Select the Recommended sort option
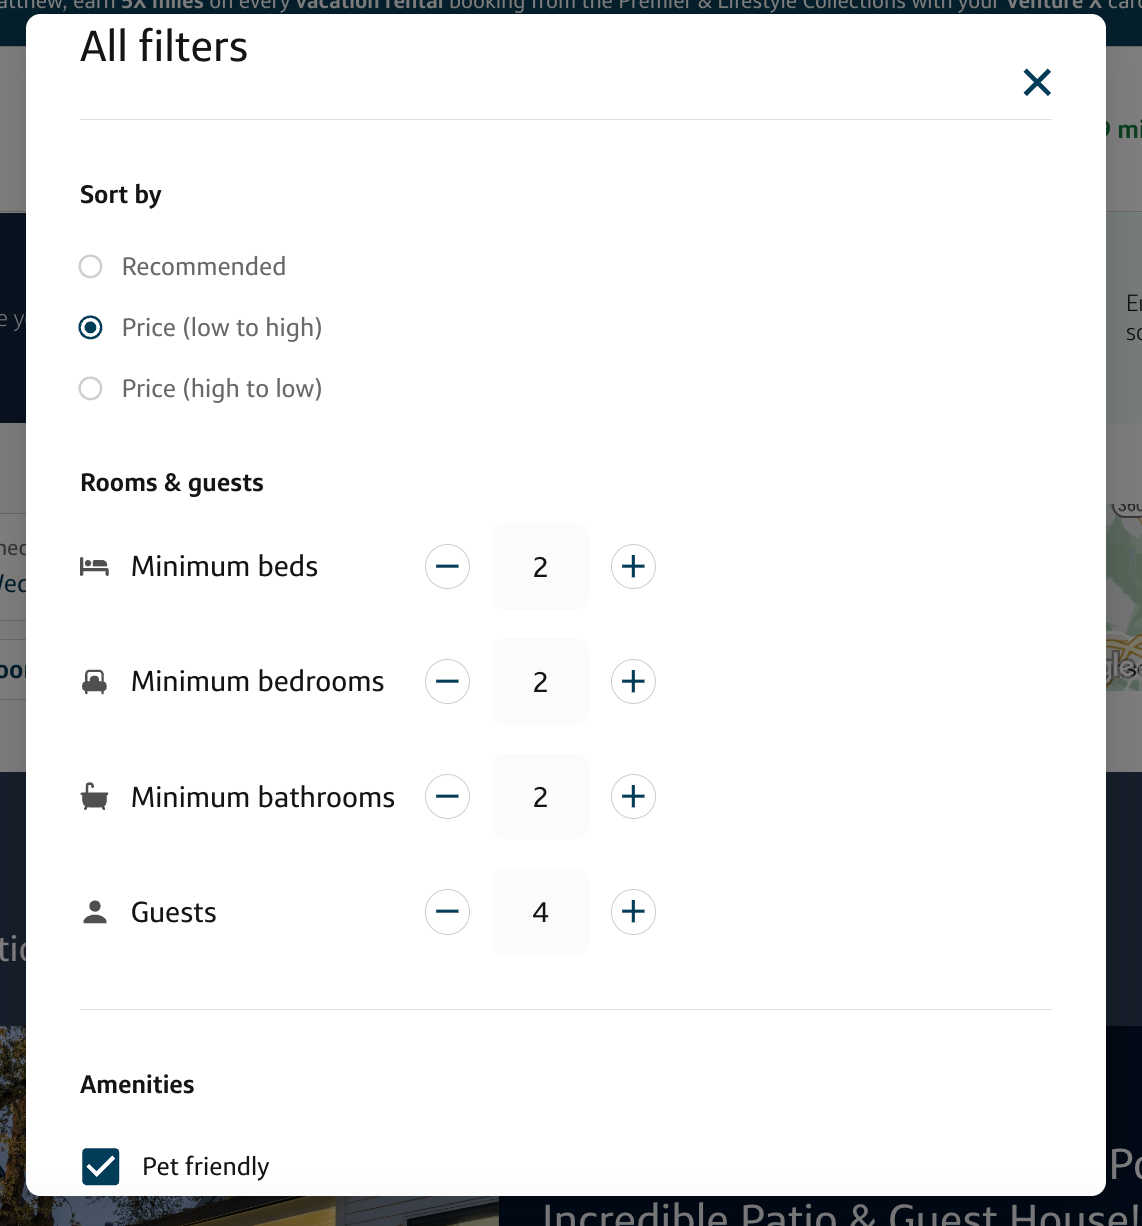 click(91, 267)
